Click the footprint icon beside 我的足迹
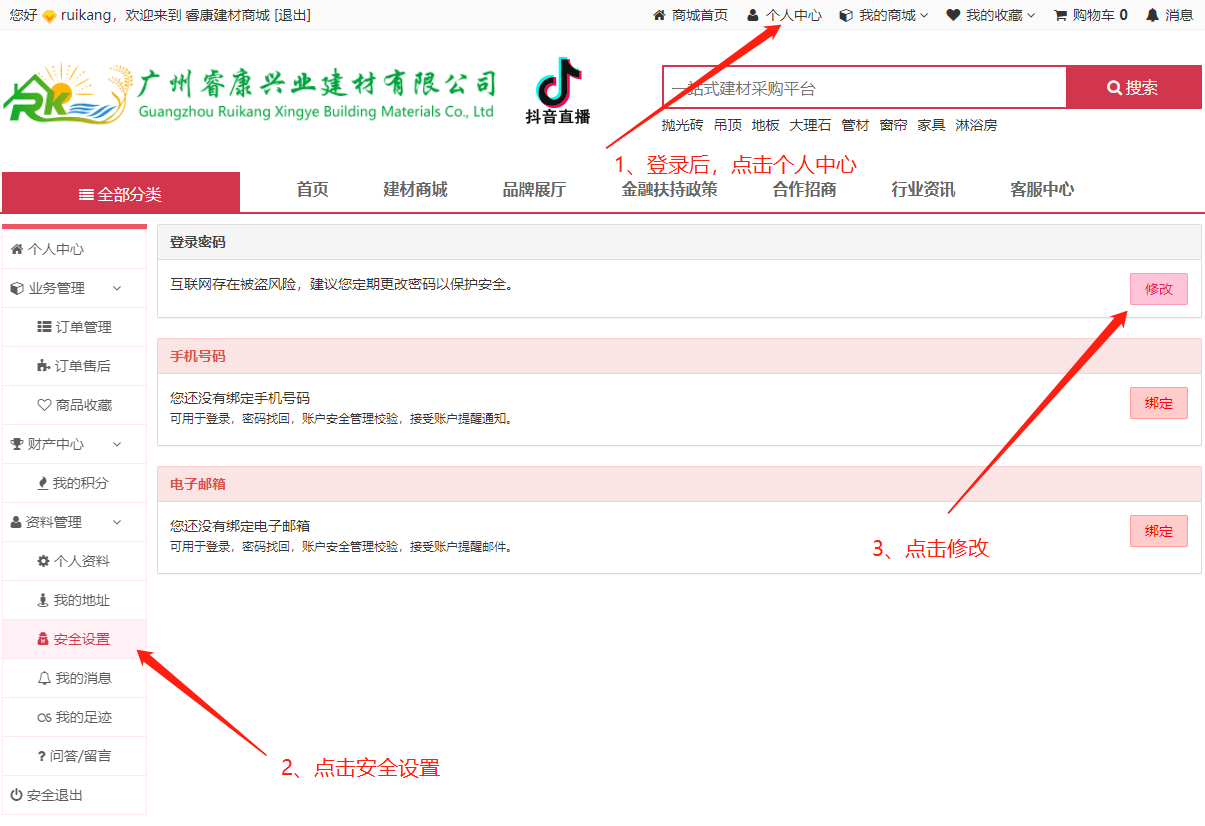The image size is (1205, 826). click(x=44, y=717)
